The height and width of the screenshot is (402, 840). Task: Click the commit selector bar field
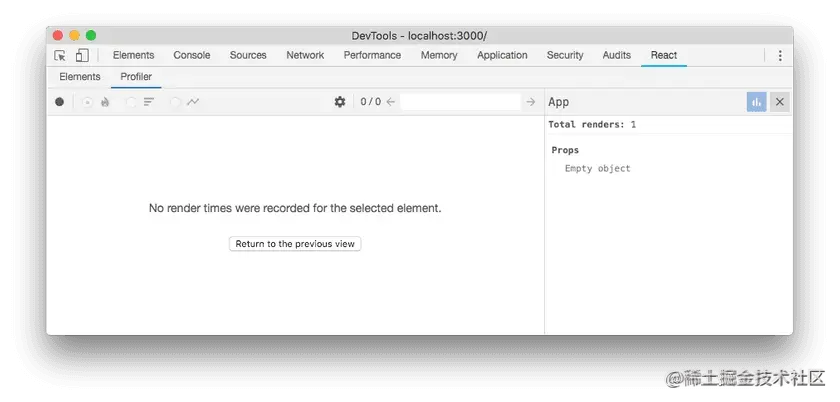coord(460,102)
